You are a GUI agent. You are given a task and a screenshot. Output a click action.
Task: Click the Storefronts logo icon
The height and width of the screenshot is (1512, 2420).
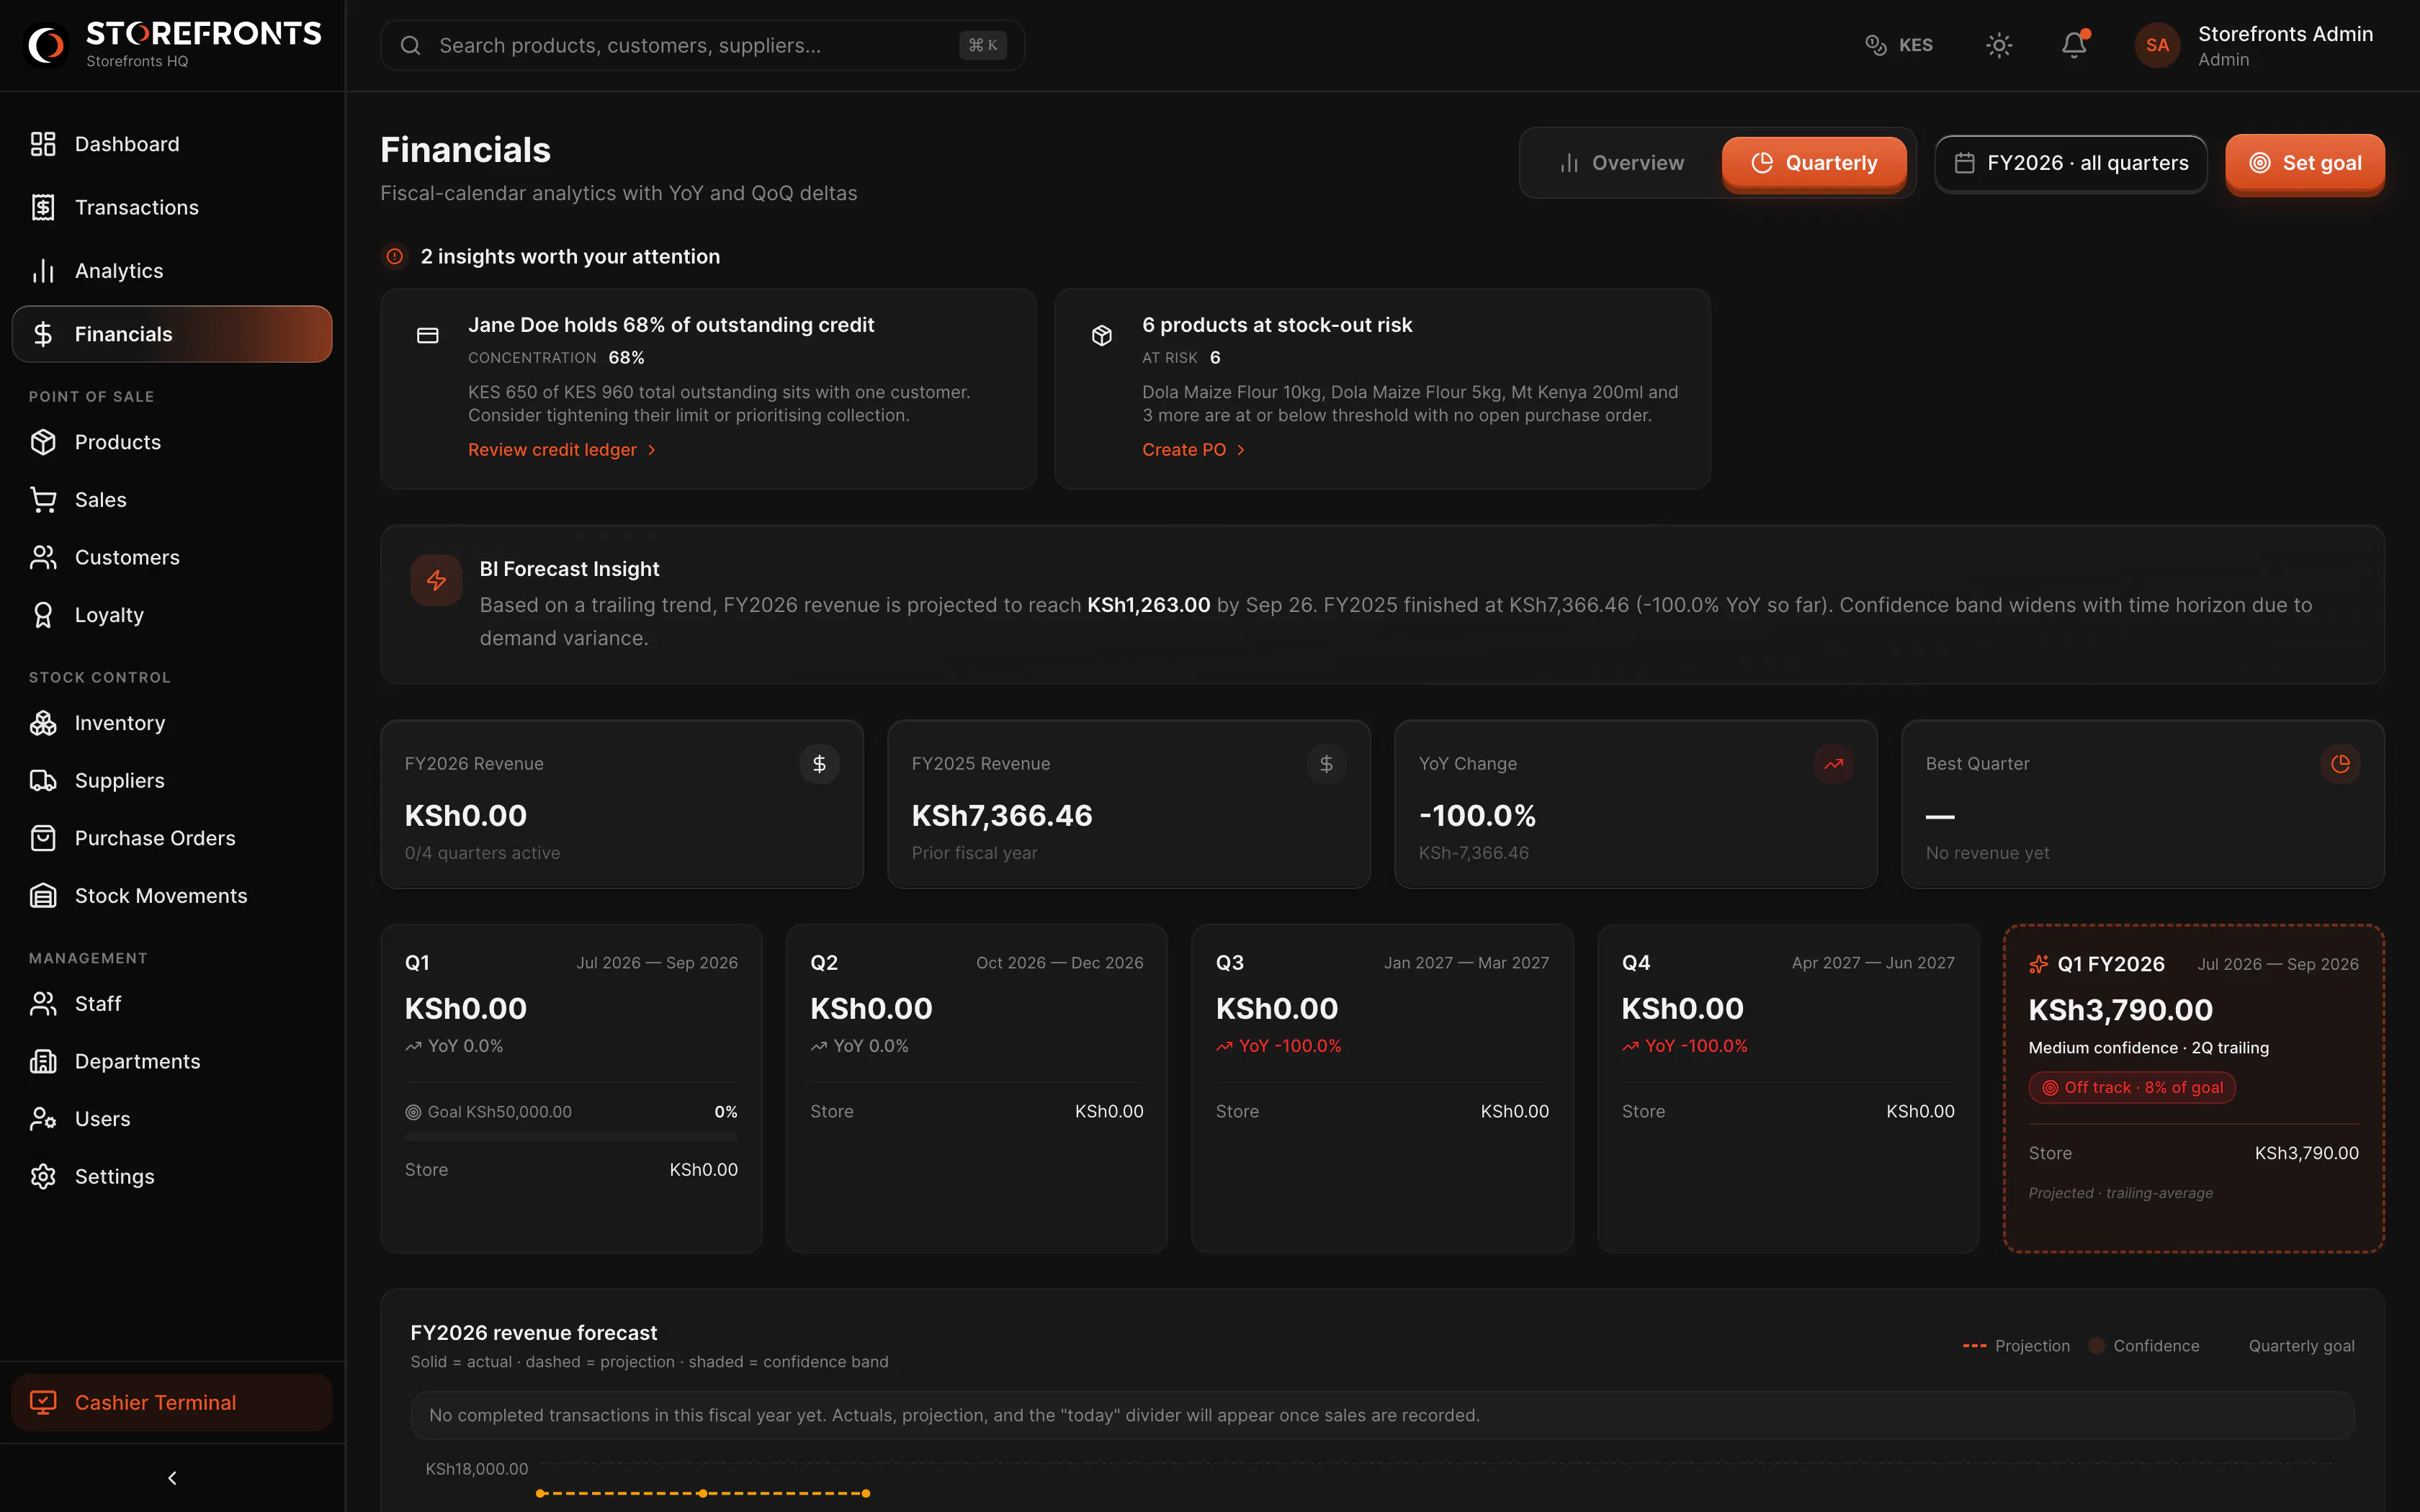coord(46,45)
